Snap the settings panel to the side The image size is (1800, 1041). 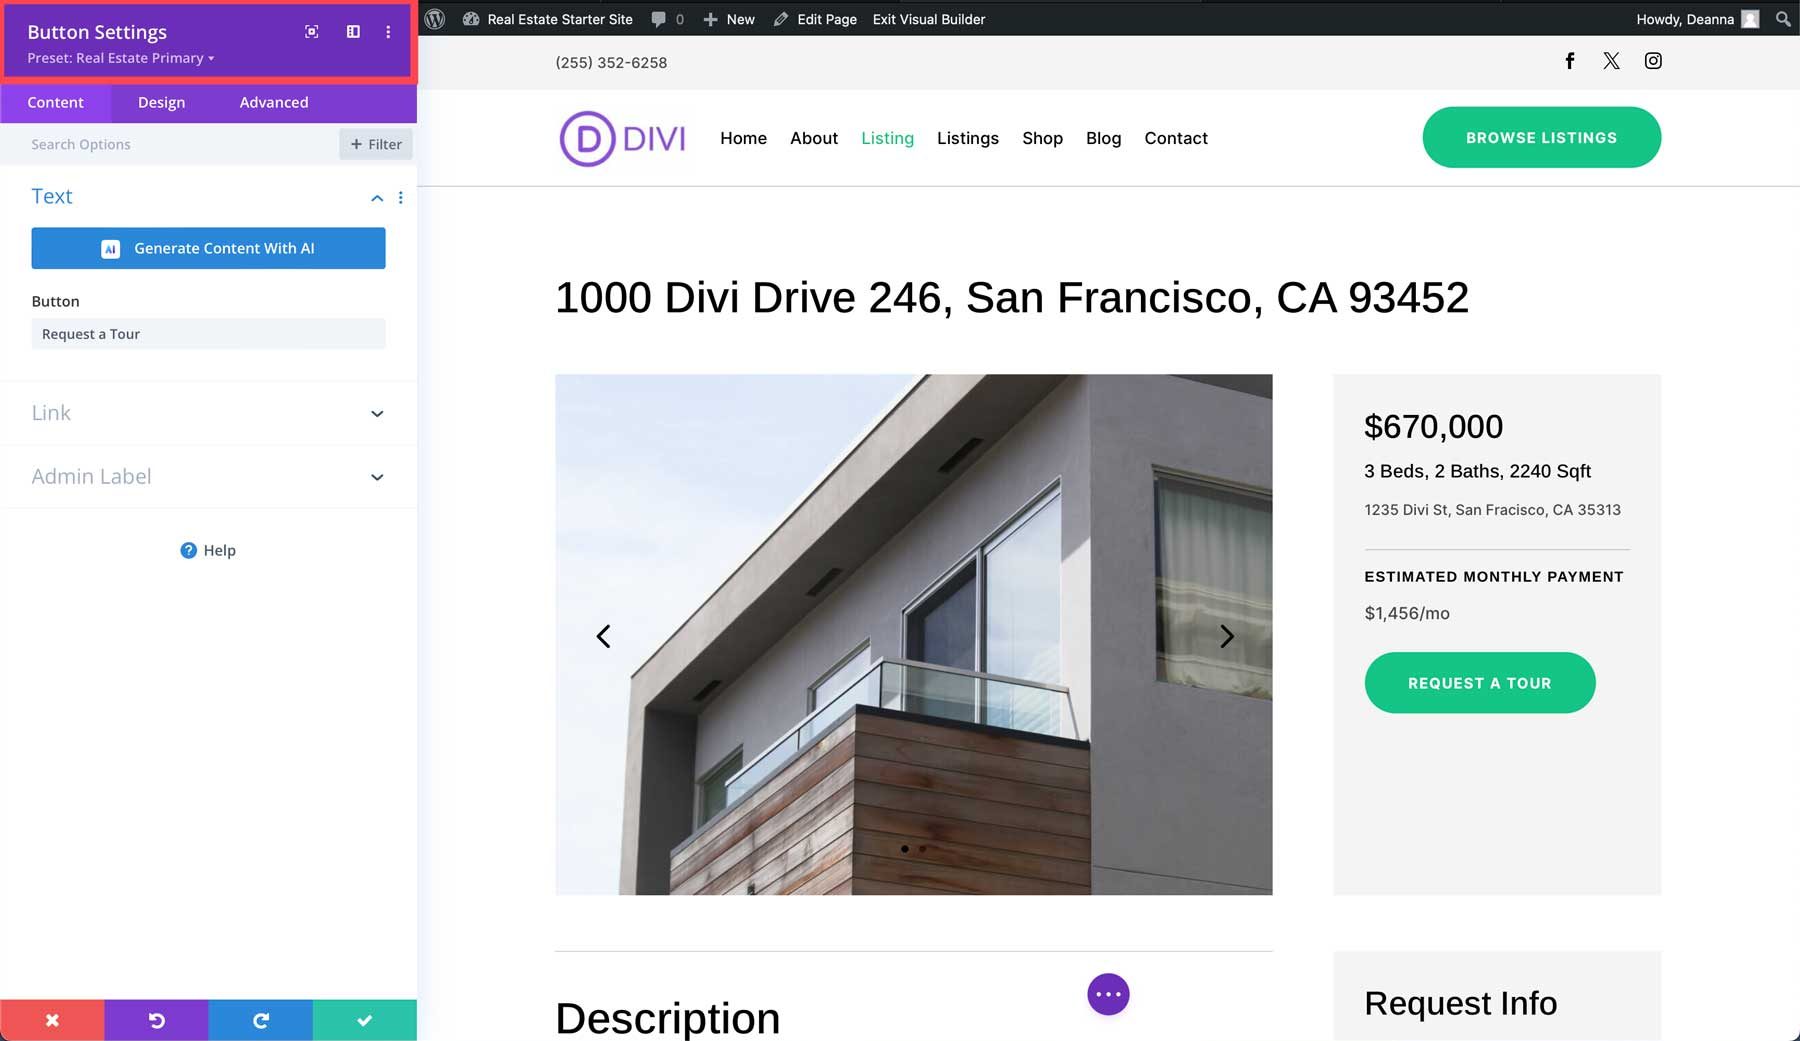pyautogui.click(x=352, y=31)
